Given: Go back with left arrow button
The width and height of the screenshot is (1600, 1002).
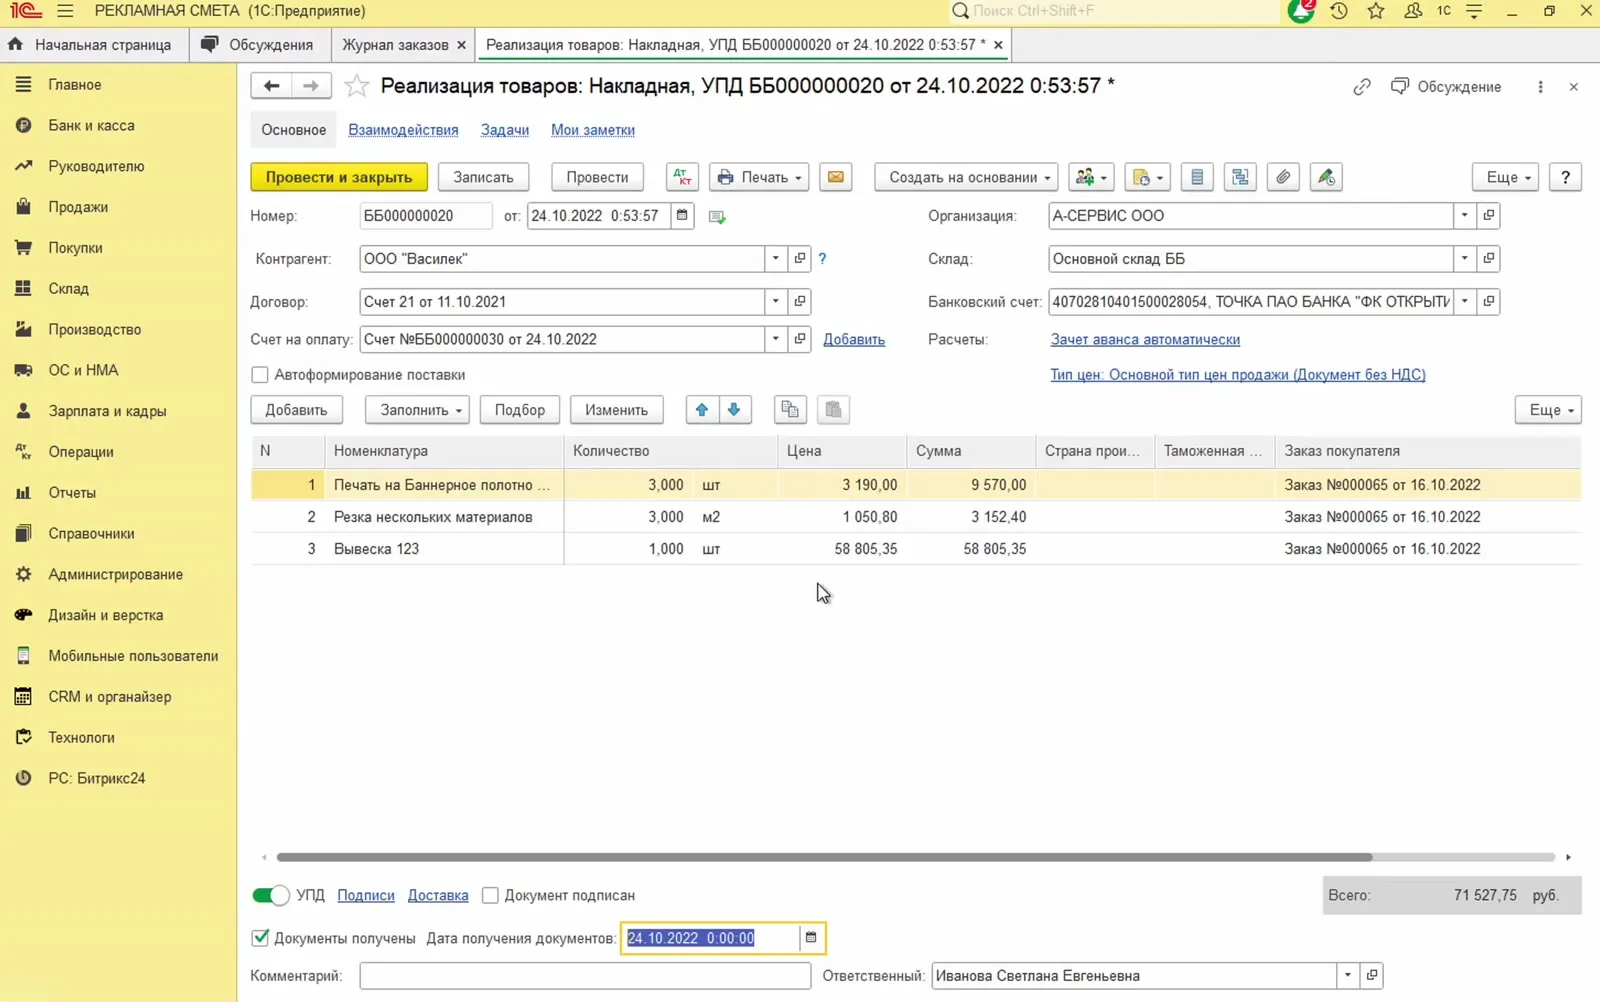Looking at the screenshot, I should [271, 86].
